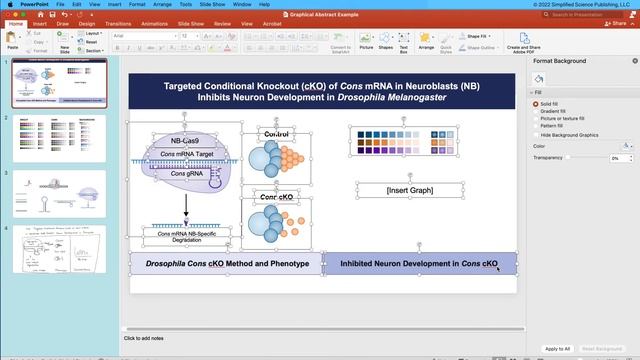The width and height of the screenshot is (640, 360).
Task: Open the Arrange options
Action: coord(426,41)
